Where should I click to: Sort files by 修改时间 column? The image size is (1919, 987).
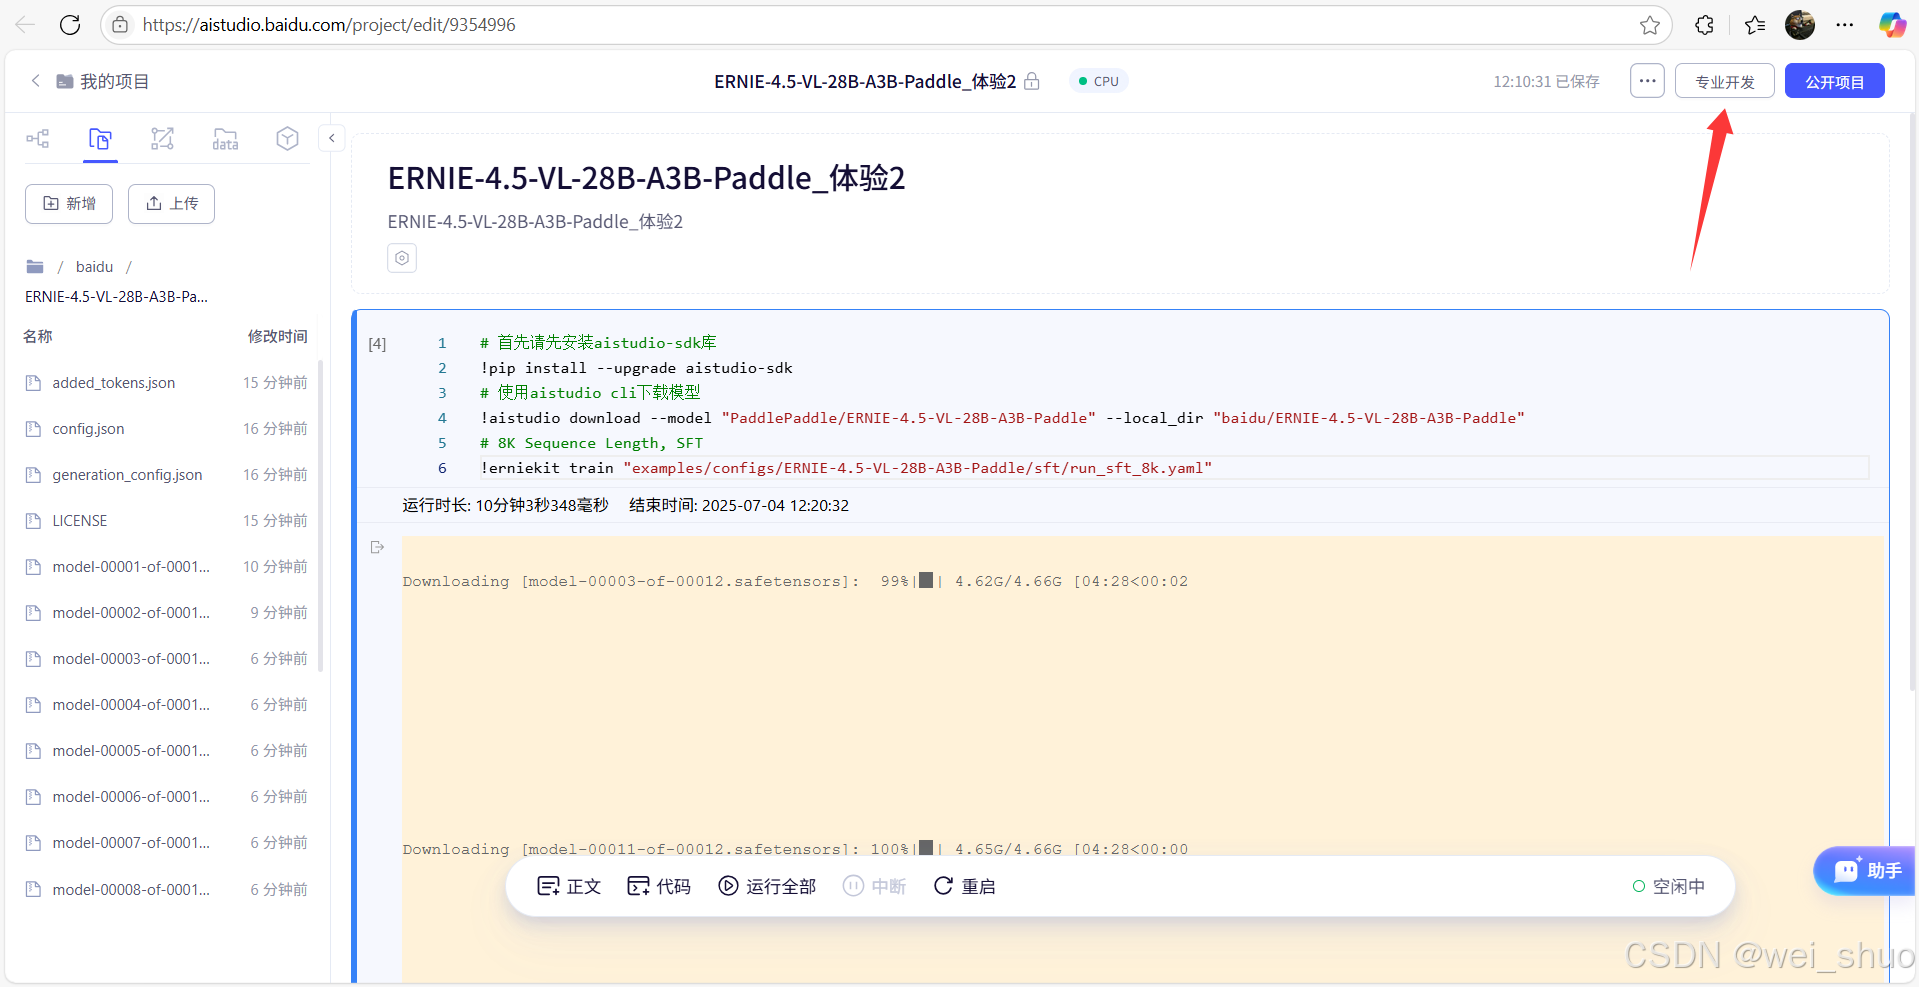pyautogui.click(x=277, y=336)
